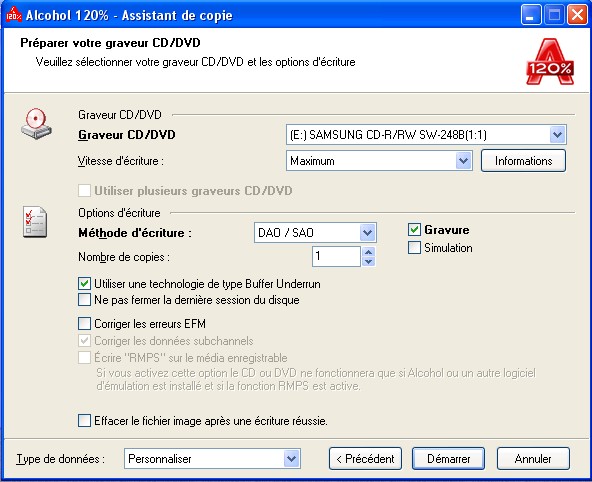This screenshot has height=482, width=592.
Task: Click the Précédent button
Action: [x=365, y=459]
